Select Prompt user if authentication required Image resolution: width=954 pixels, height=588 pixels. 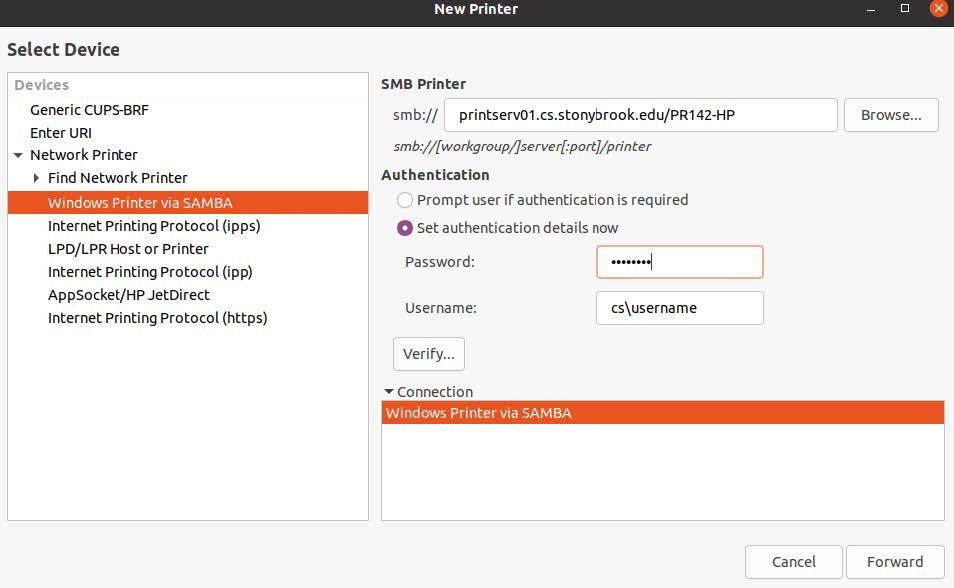pyautogui.click(x=405, y=200)
